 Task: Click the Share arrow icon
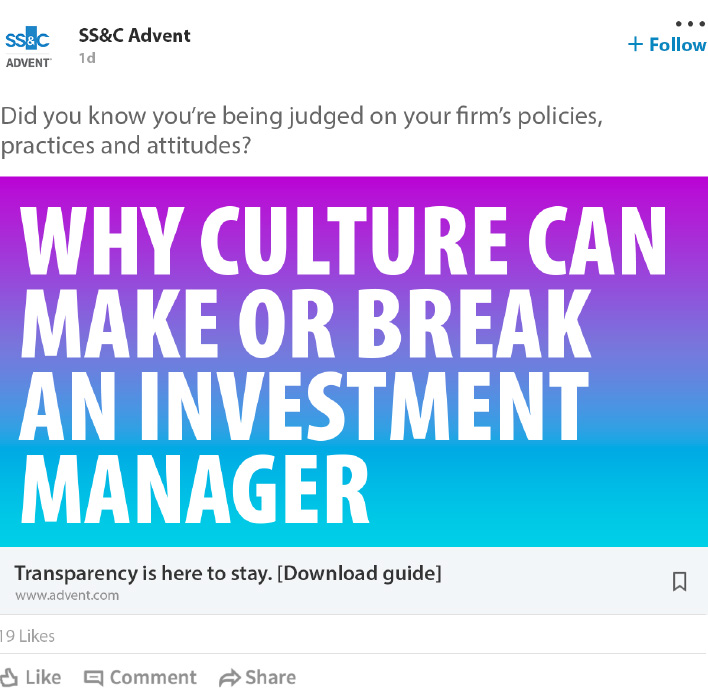pyautogui.click(x=230, y=678)
